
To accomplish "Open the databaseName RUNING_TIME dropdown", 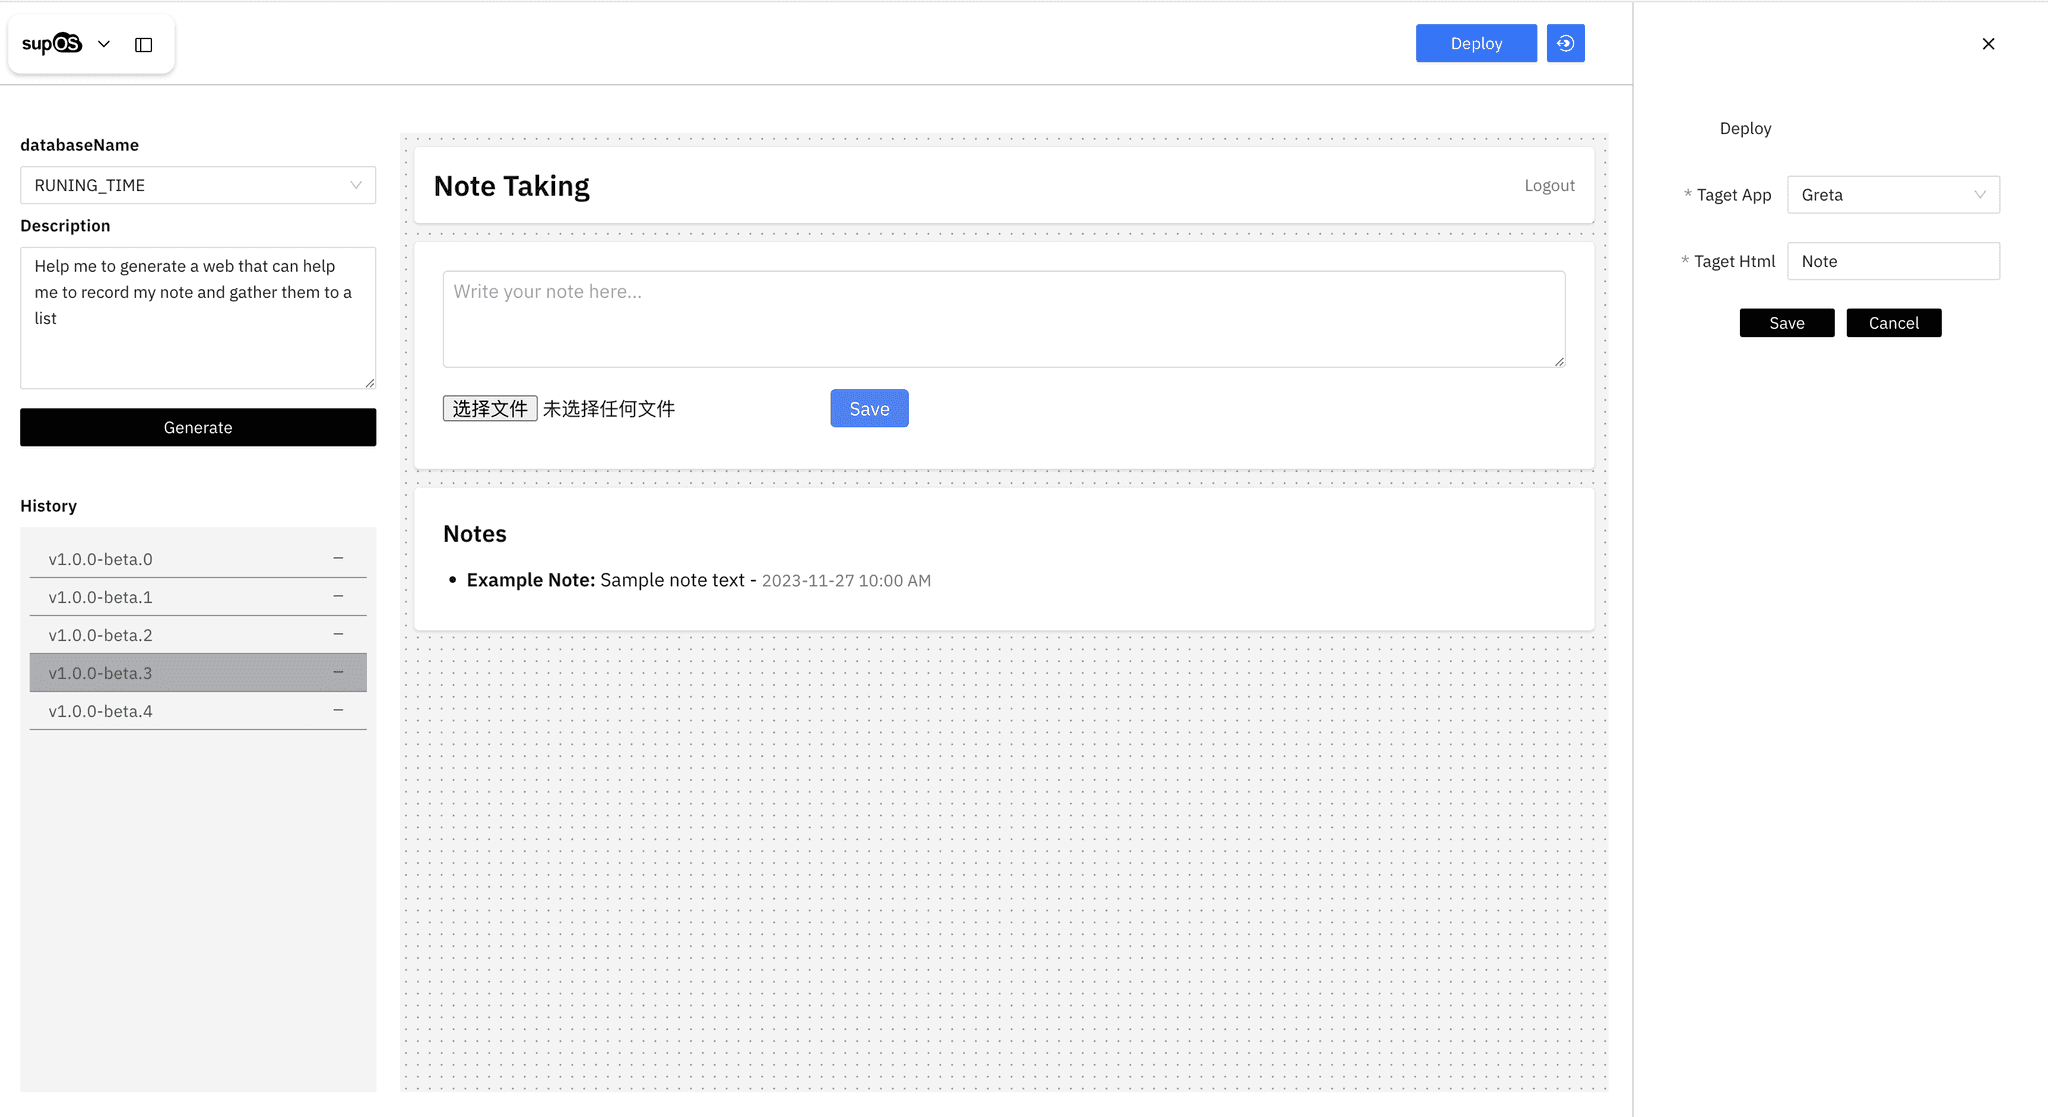I will click(x=198, y=185).
